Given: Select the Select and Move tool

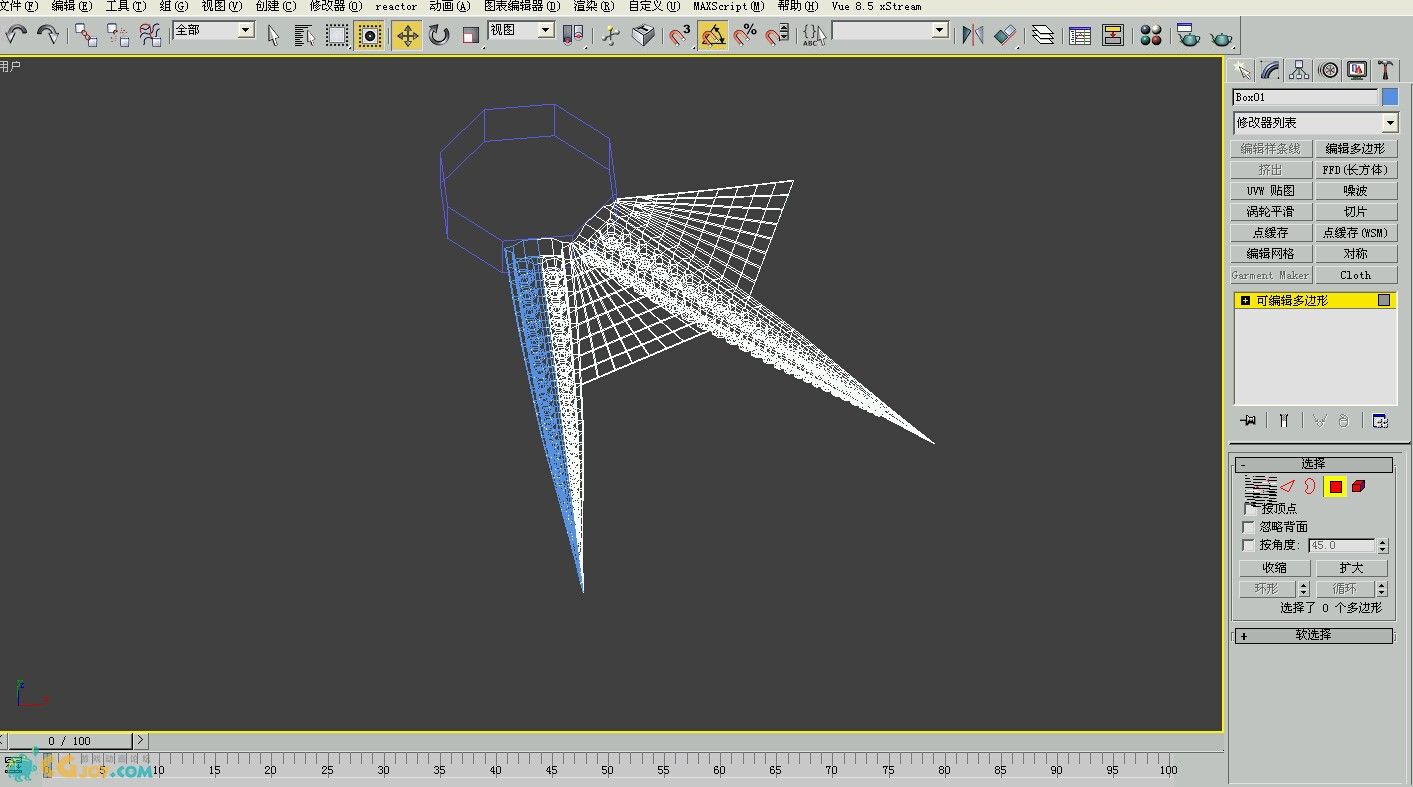Looking at the screenshot, I should (407, 35).
